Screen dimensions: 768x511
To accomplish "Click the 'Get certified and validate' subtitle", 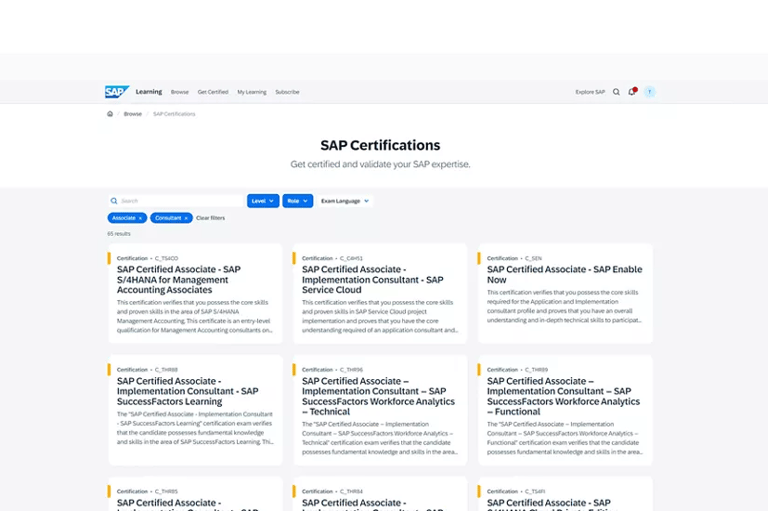I will coord(380,164).
